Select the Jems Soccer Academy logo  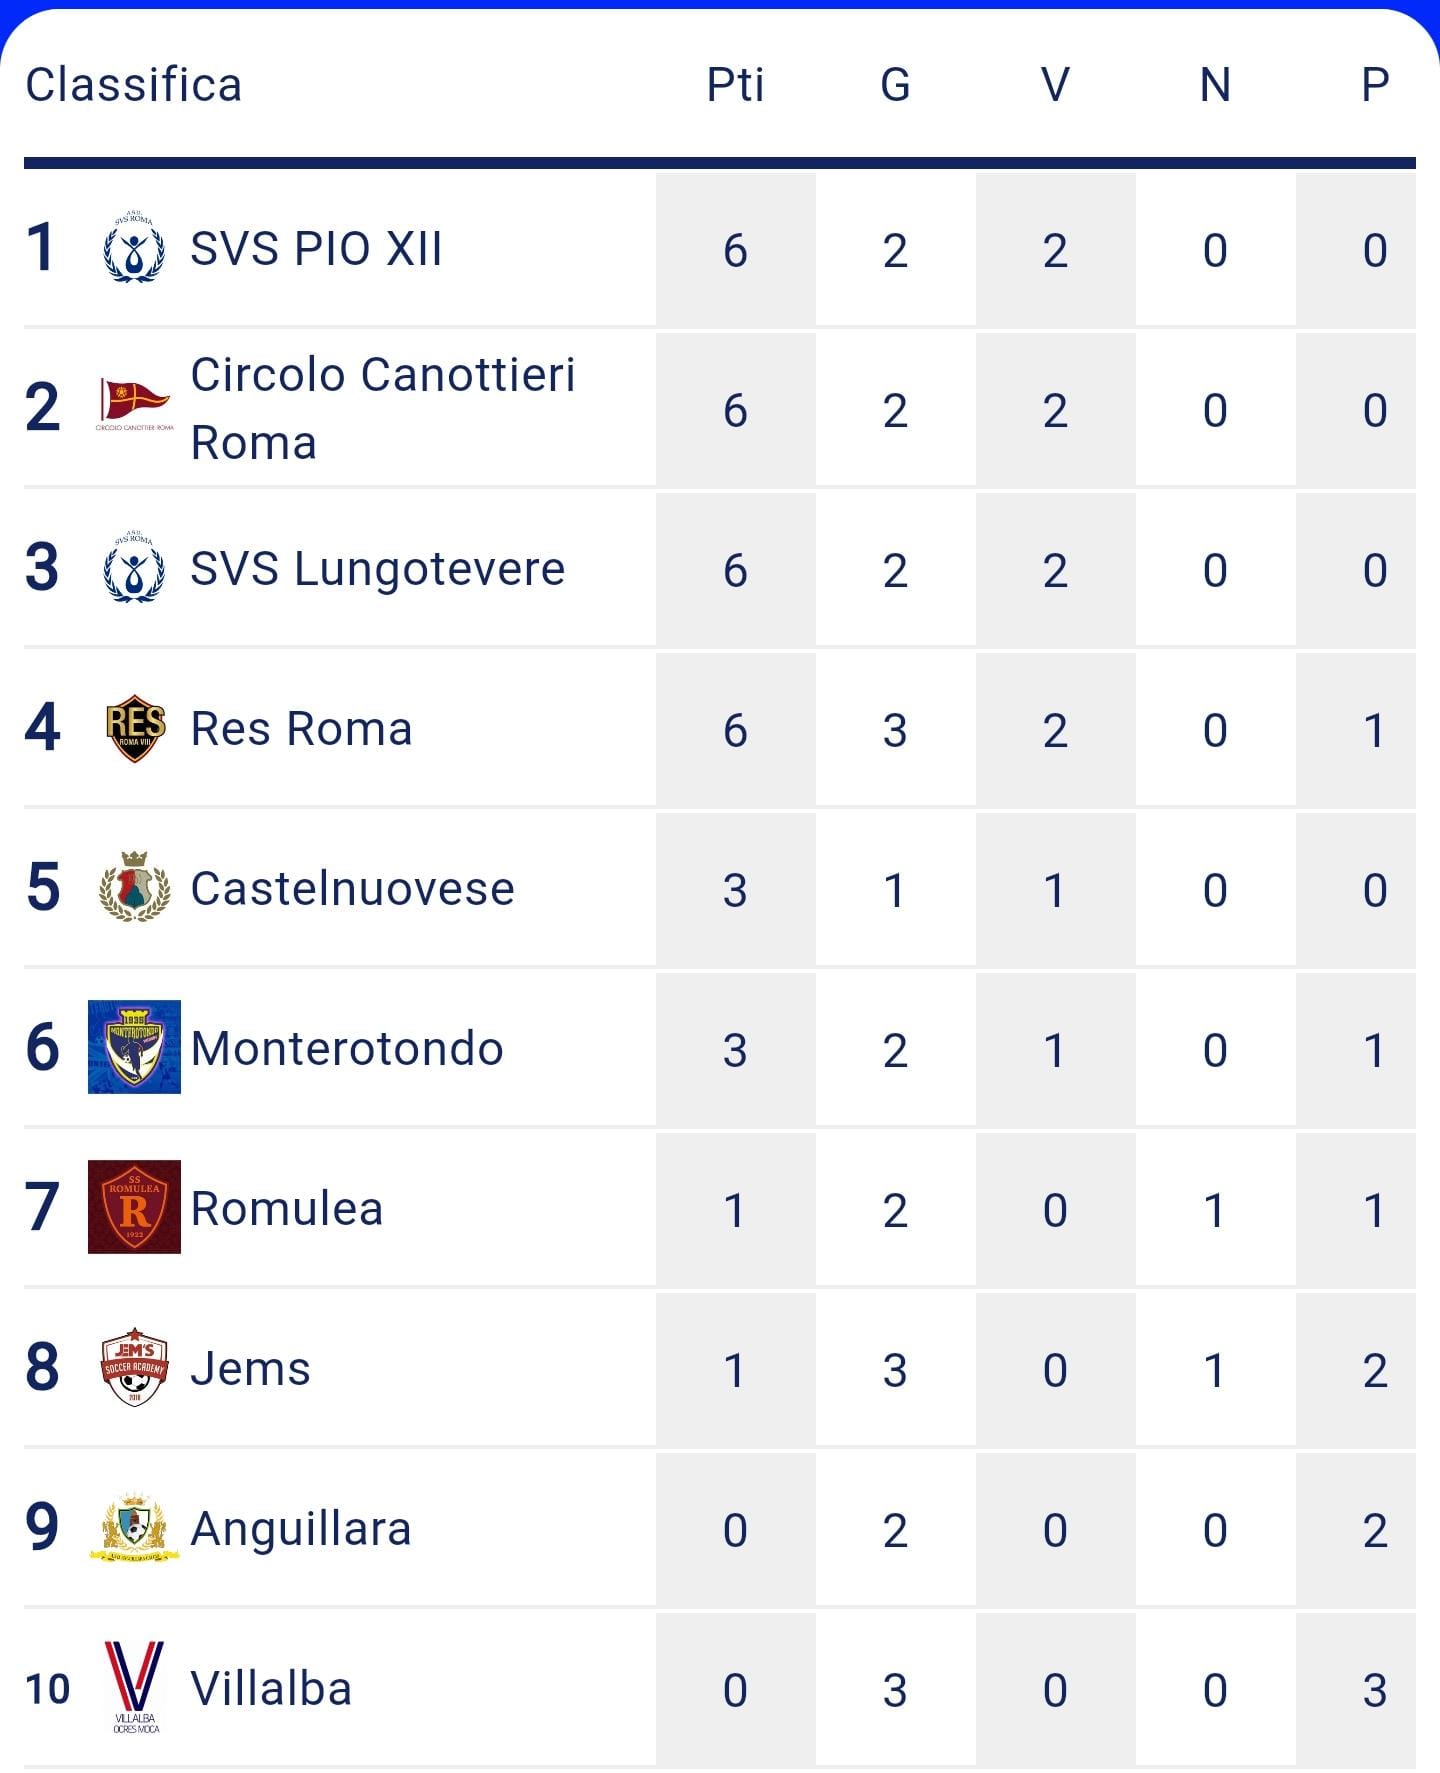coord(134,1367)
